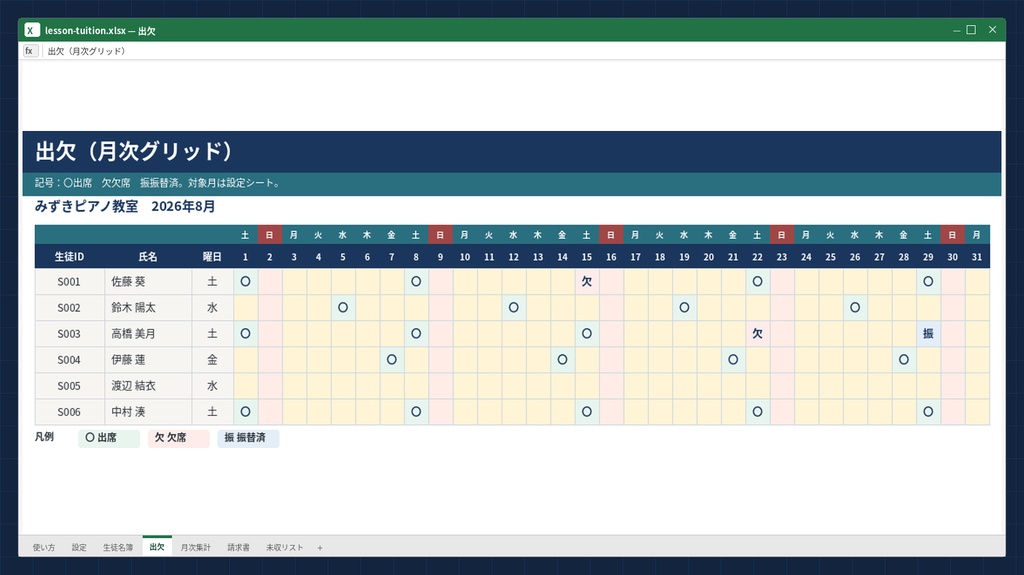Select S001 attendance cell for day 1
The width and height of the screenshot is (1024, 575).
click(x=246, y=282)
